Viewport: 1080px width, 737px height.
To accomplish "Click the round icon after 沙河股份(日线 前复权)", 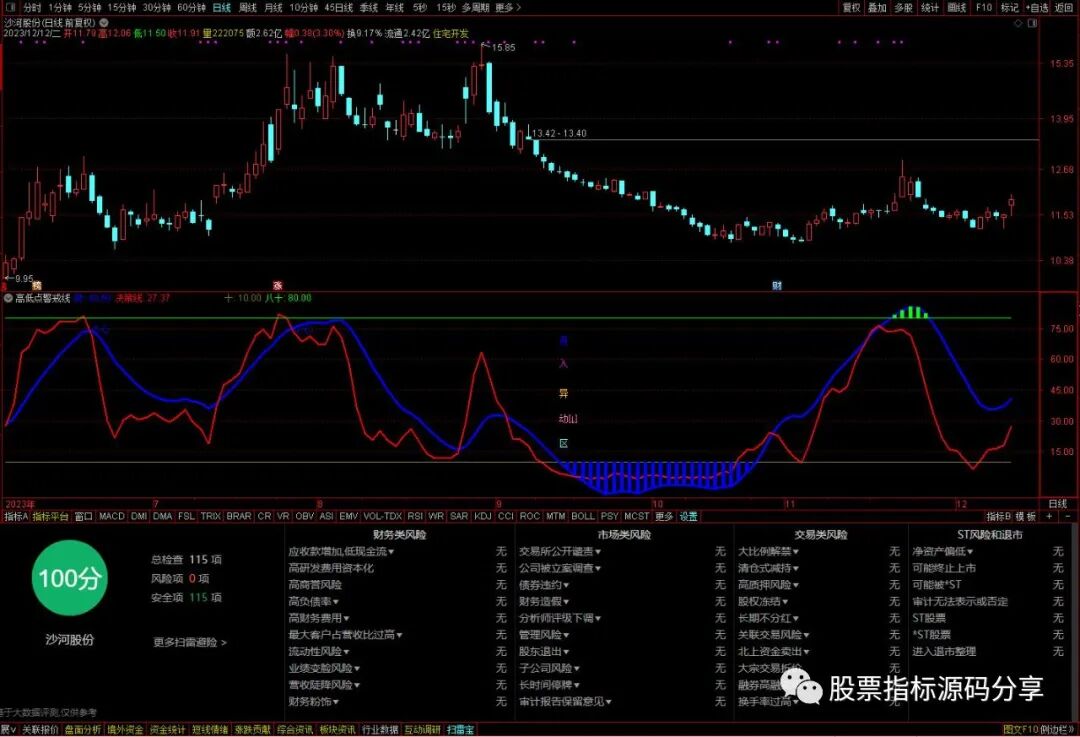I will pyautogui.click(x=104, y=23).
